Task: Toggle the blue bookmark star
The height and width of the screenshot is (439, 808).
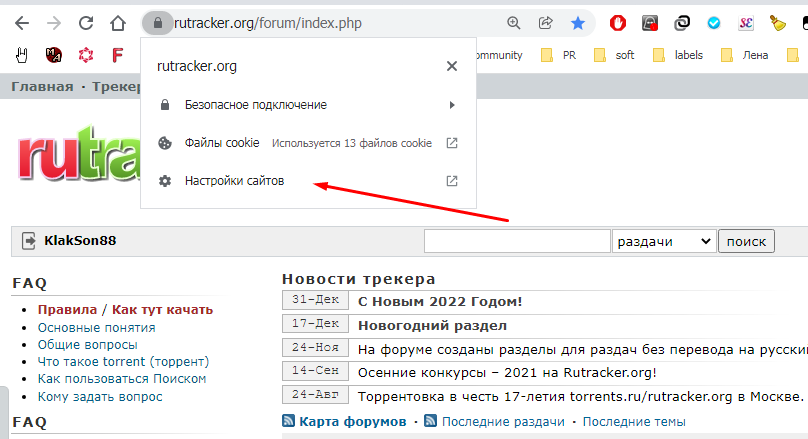Action: pyautogui.click(x=578, y=23)
